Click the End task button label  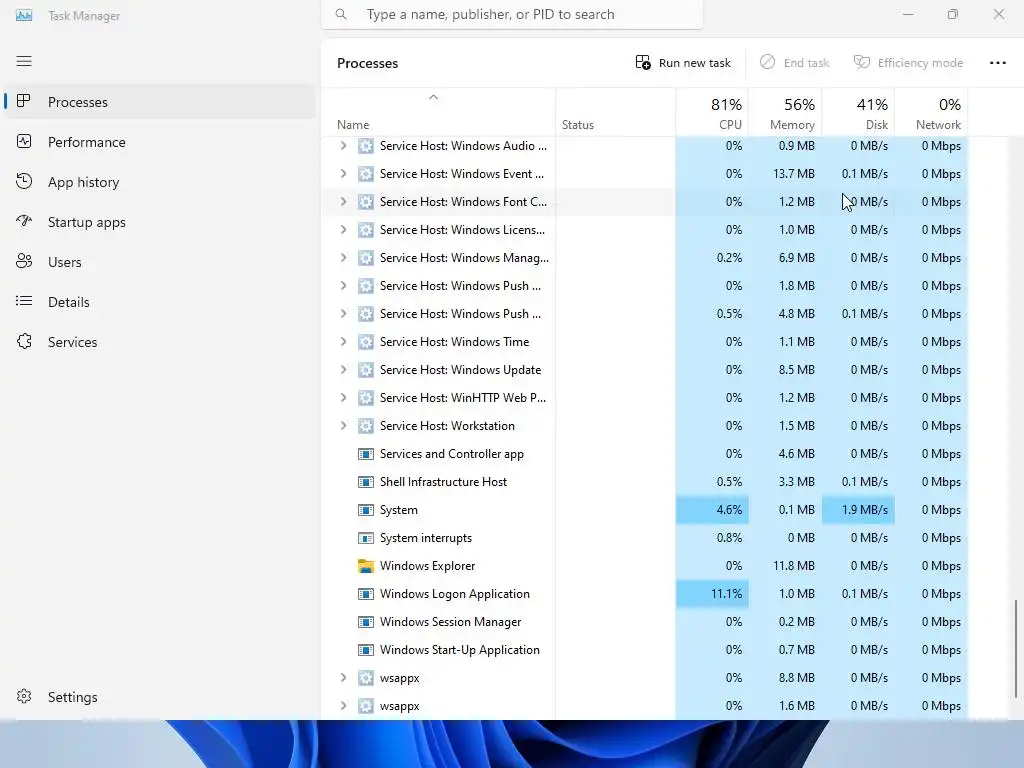[807, 63]
